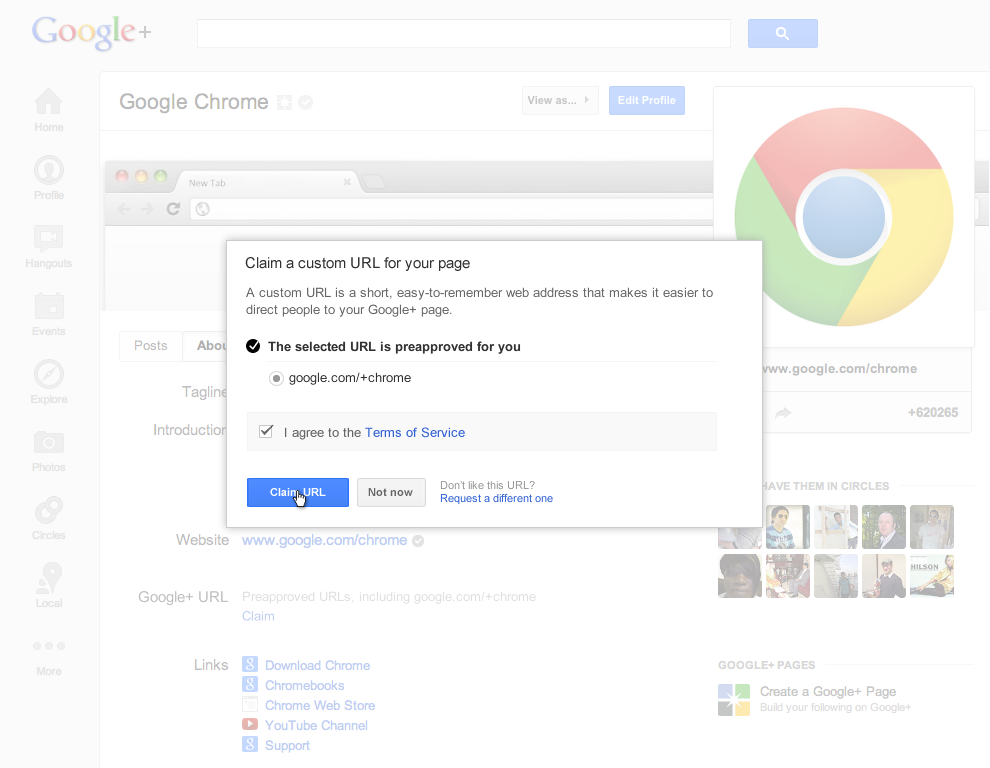Open the www.google.com/chrome website link

point(325,540)
